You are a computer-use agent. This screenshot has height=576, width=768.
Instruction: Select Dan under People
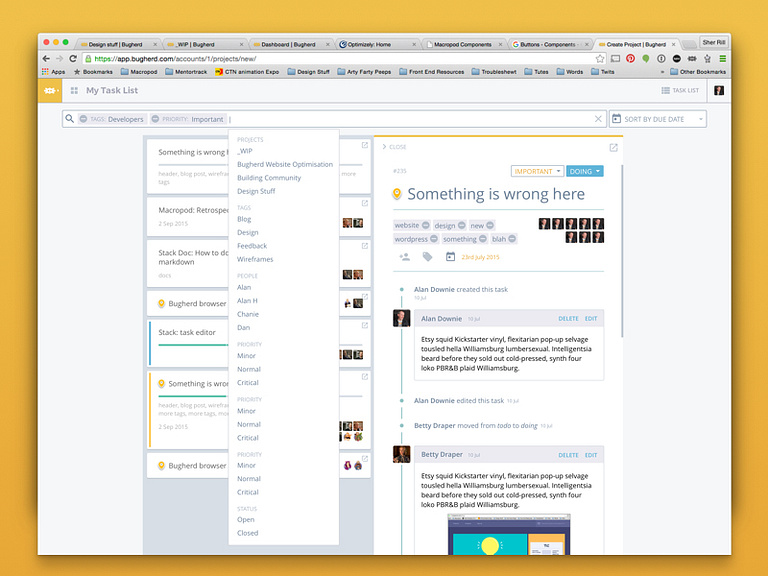243,327
